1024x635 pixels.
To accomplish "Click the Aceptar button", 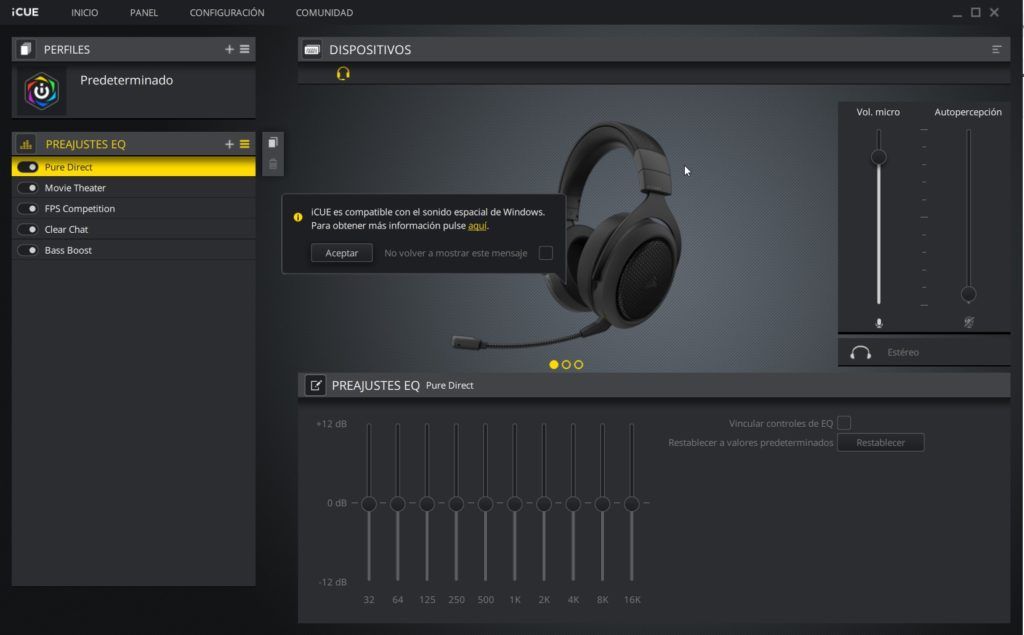I will tap(342, 253).
